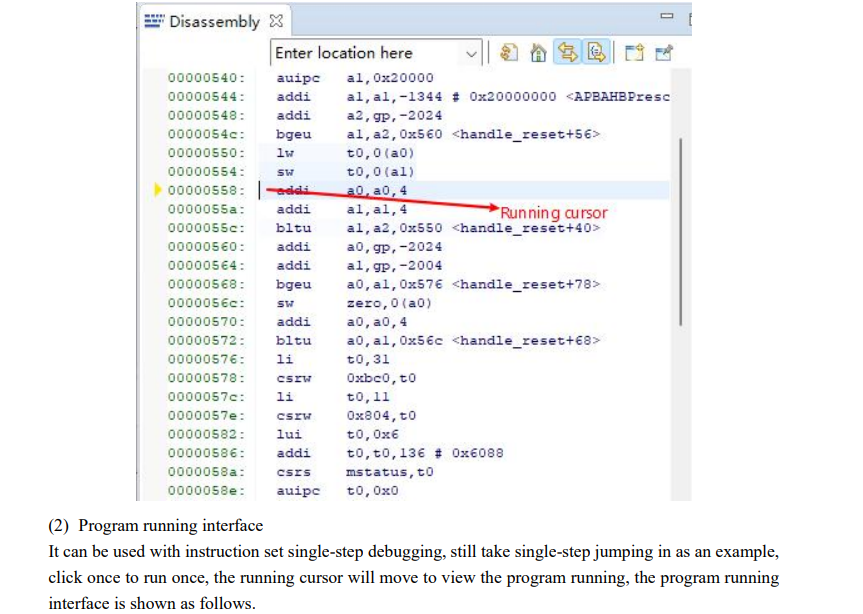Click the 'Enter location here' field
863x614 pixels.
point(376,53)
